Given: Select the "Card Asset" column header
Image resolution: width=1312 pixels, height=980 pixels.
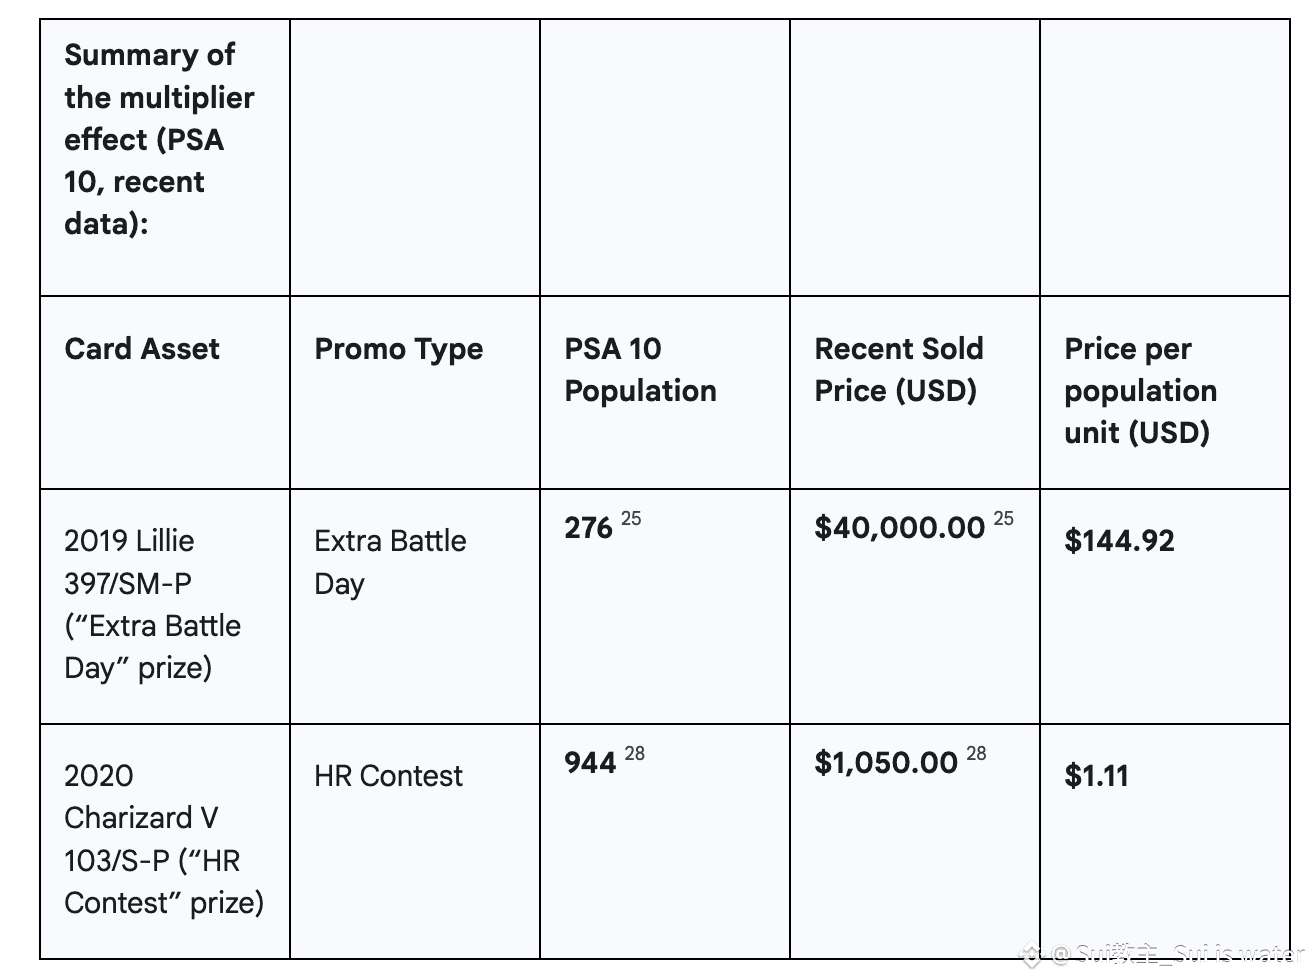Looking at the screenshot, I should click(x=142, y=349).
